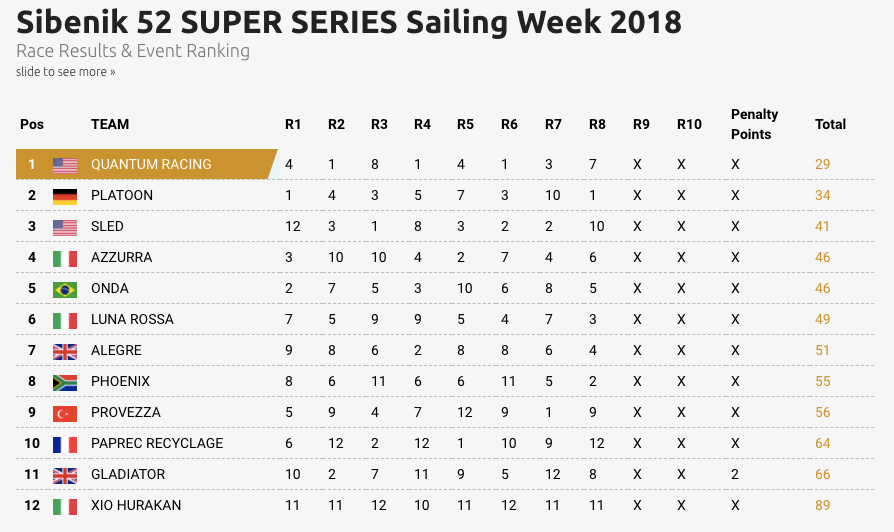The height and width of the screenshot is (532, 894).
Task: Click the South African flag beside Phoenix
Action: tap(65, 383)
